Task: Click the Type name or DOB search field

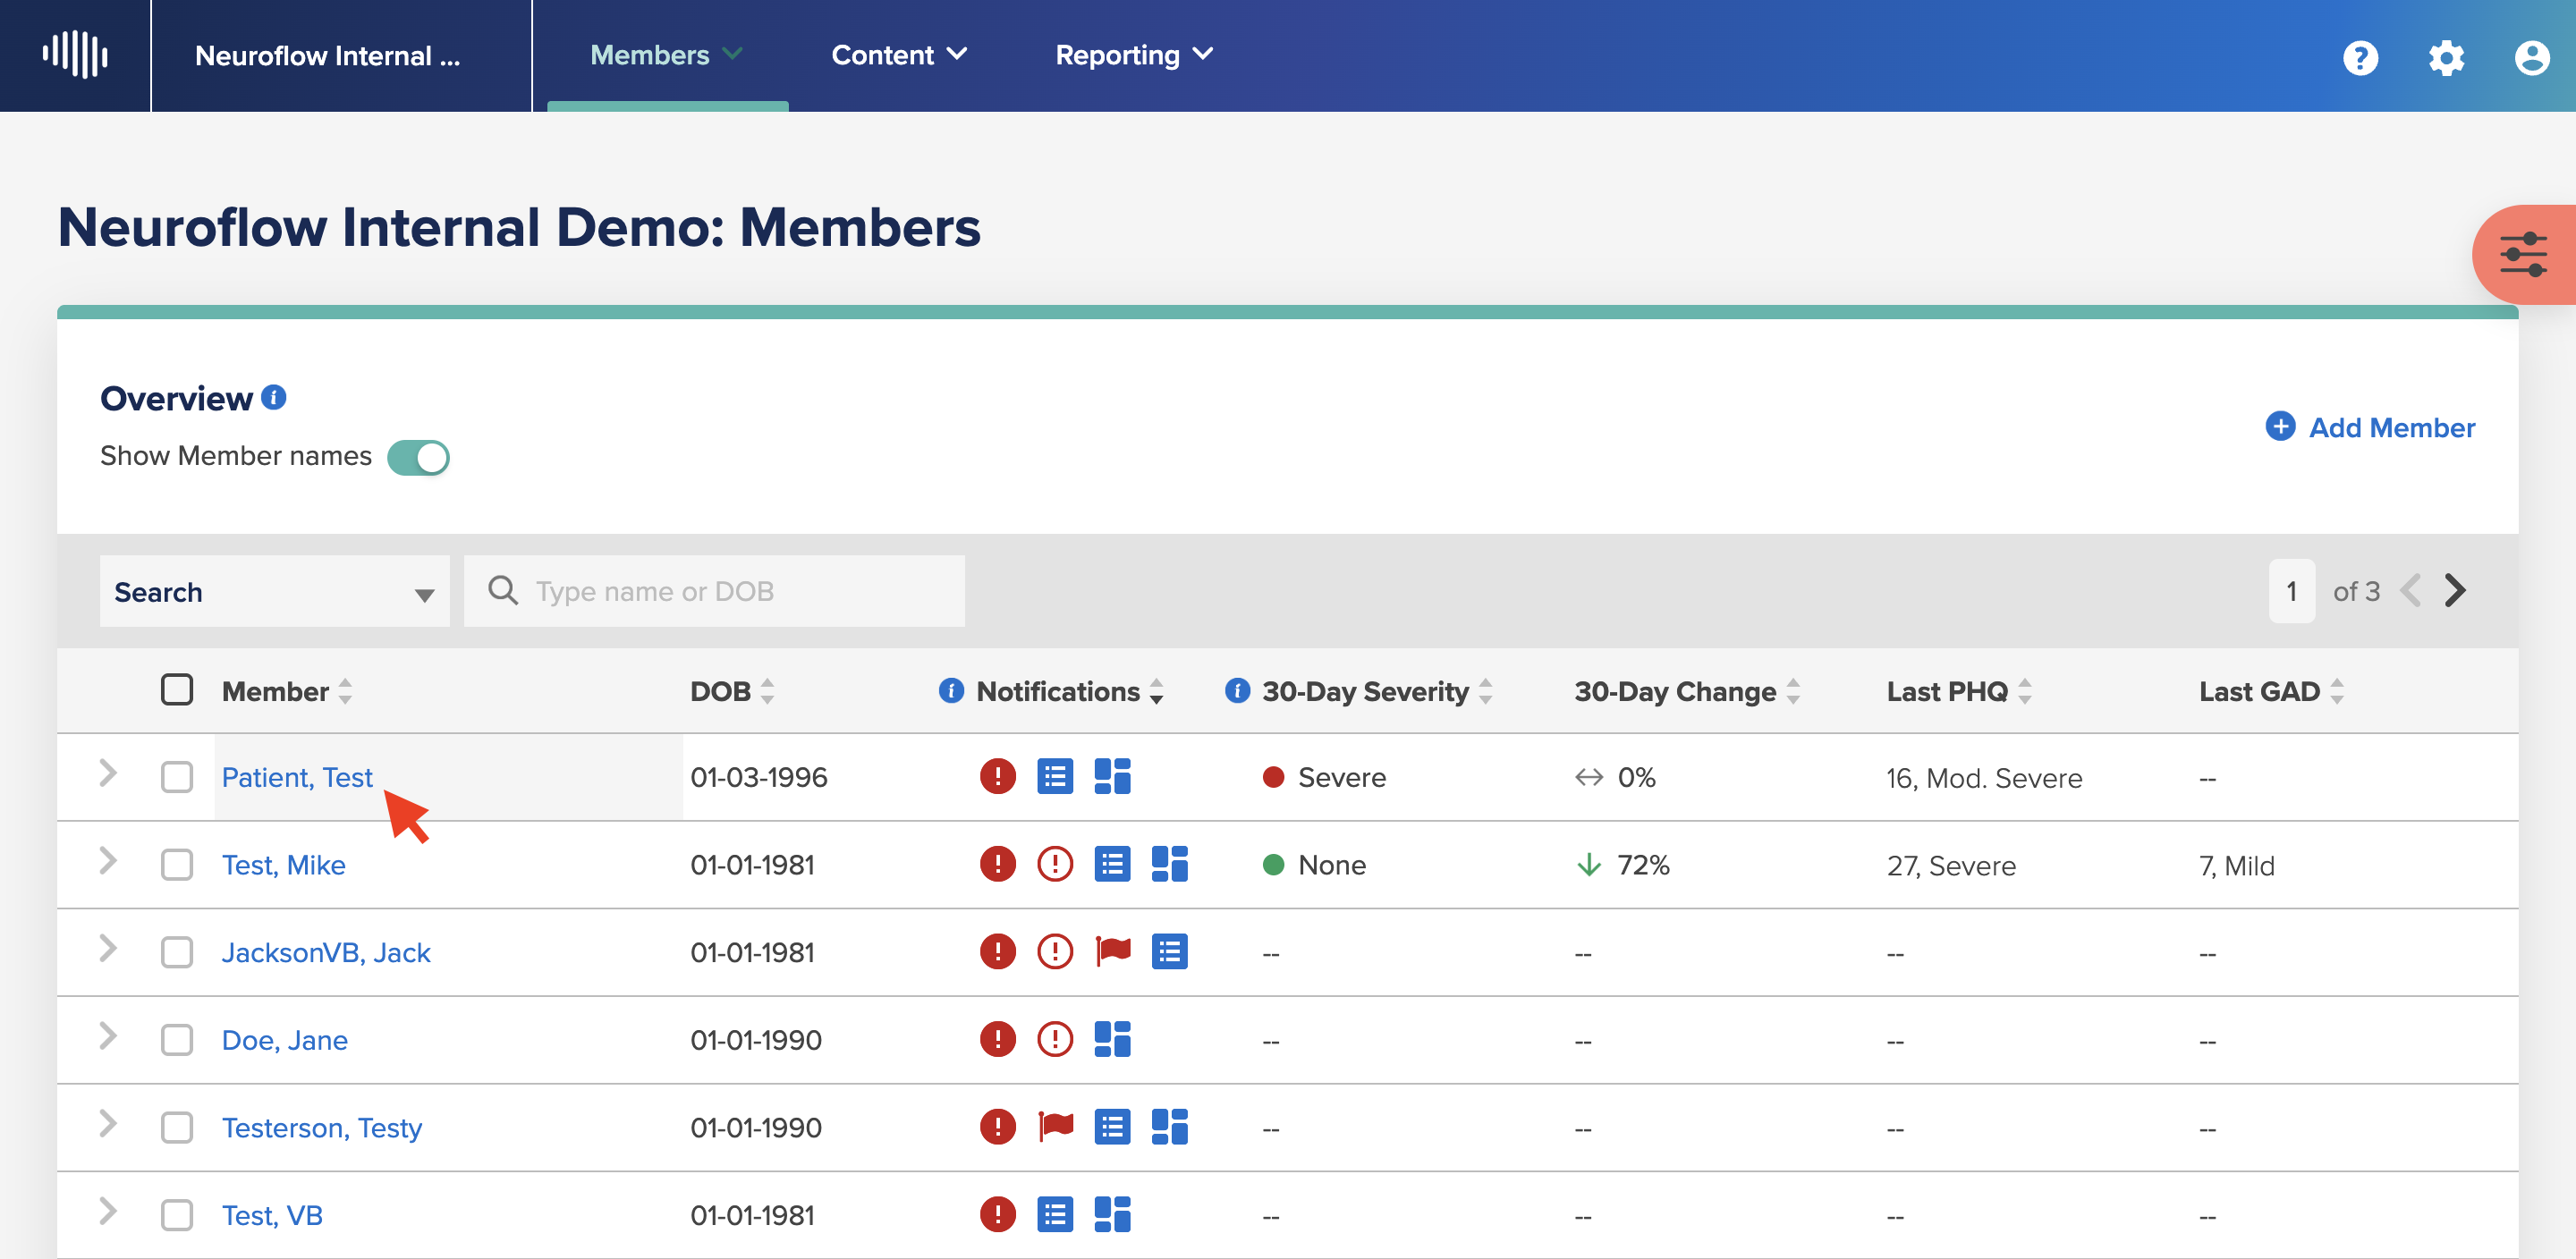Action: tap(714, 591)
